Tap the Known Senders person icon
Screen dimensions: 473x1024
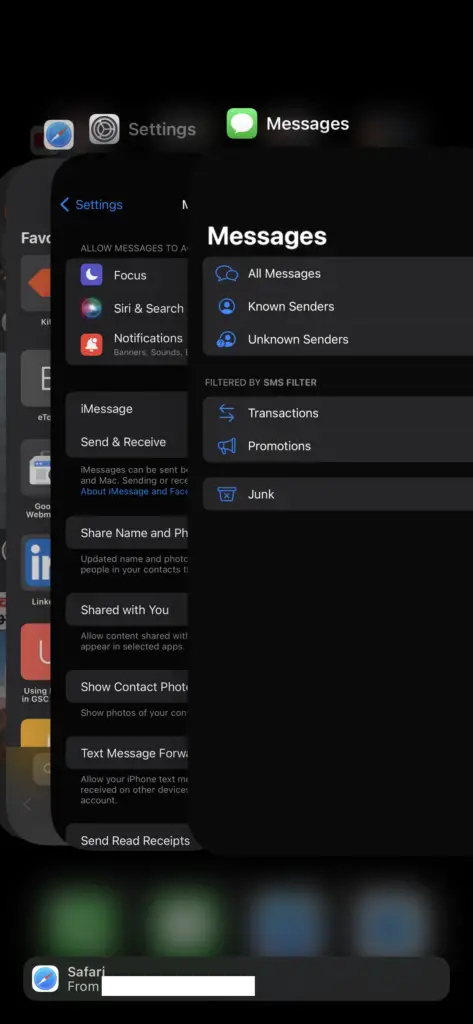(227, 306)
